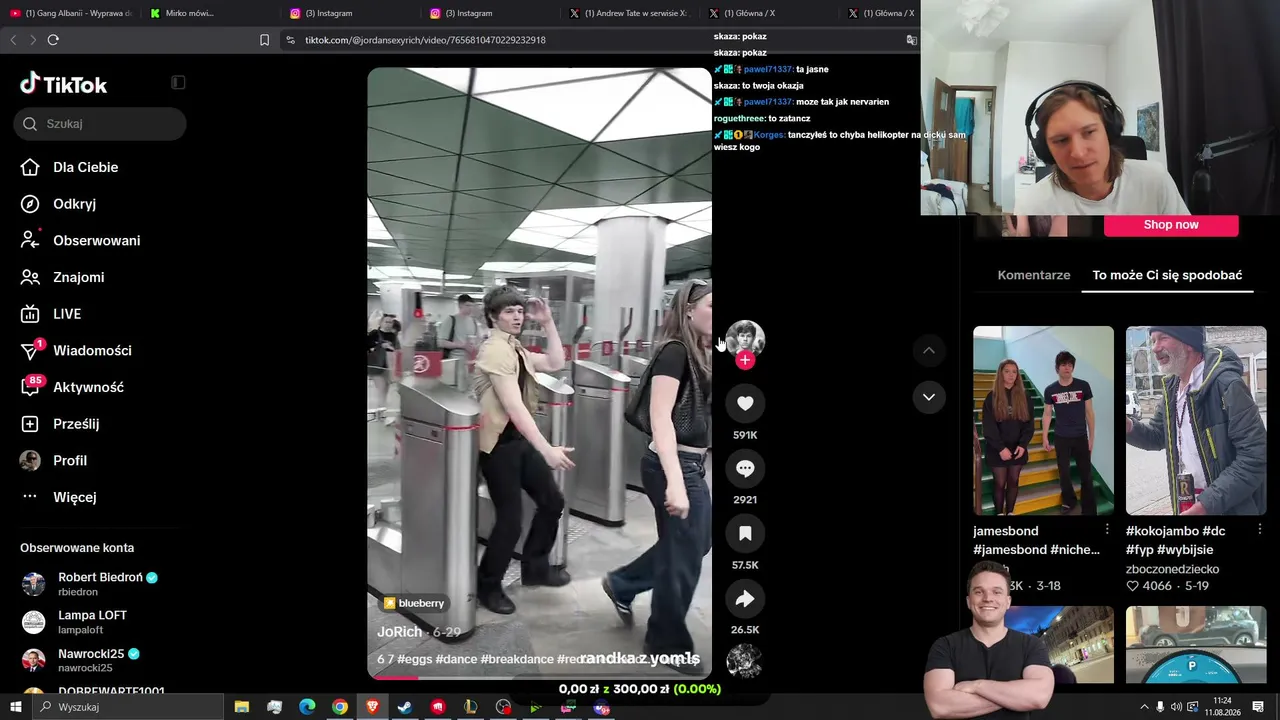The width and height of the screenshot is (1280, 720).
Task: Click the Windows Wyszukaj search box
Action: coord(127,707)
